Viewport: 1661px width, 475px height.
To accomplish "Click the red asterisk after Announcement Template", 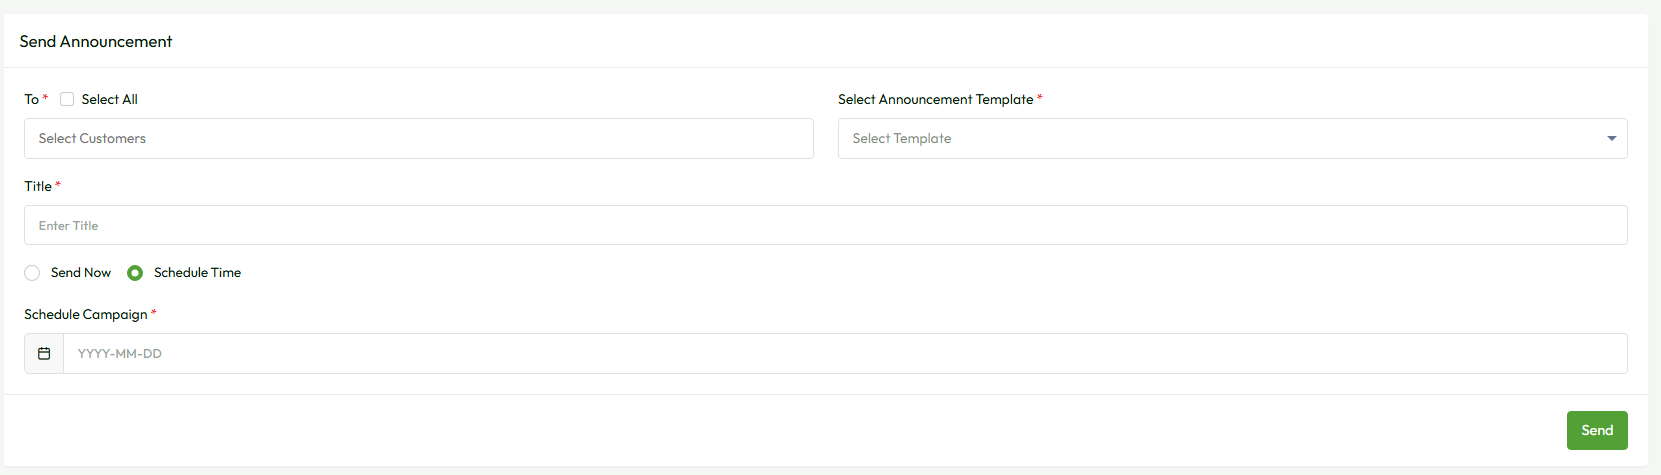I will point(1040,98).
